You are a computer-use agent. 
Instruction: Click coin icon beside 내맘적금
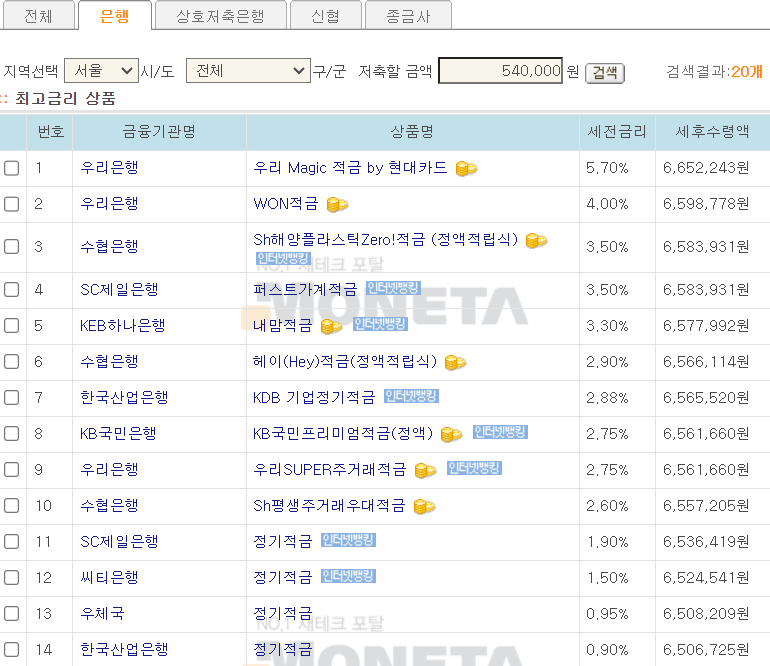tap(331, 326)
